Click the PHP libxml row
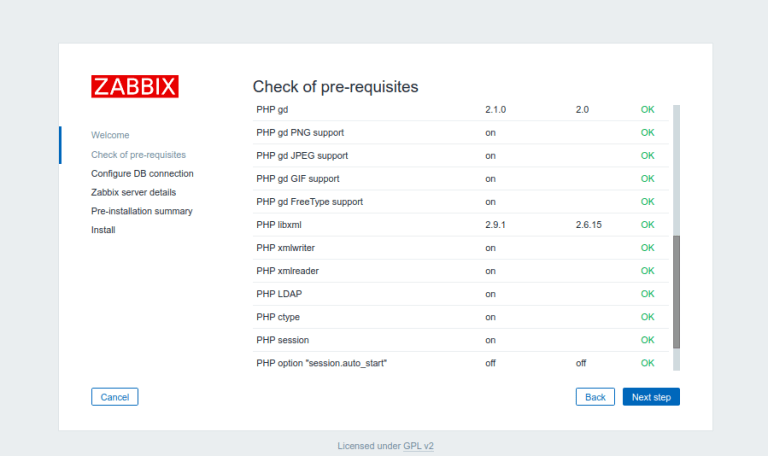 (460, 225)
